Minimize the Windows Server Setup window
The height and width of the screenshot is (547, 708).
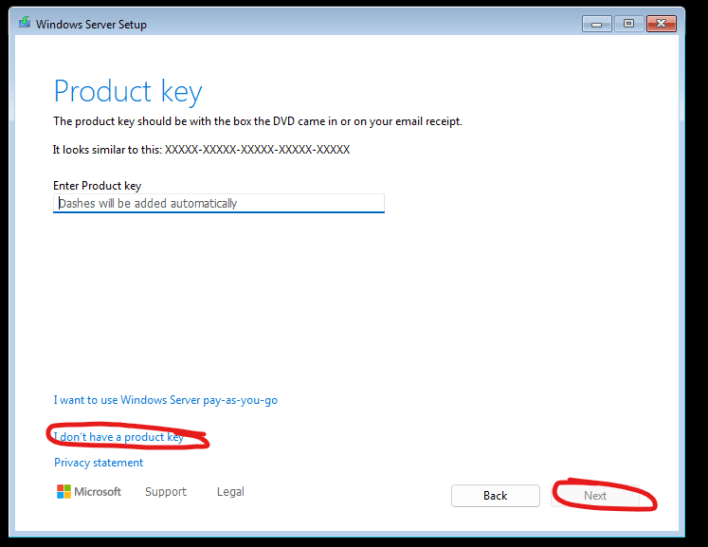pos(596,23)
